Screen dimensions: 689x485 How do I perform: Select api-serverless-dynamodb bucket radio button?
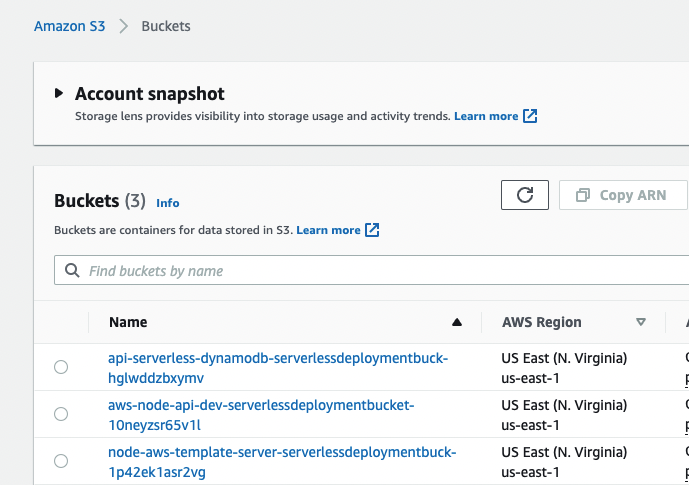click(x=61, y=367)
